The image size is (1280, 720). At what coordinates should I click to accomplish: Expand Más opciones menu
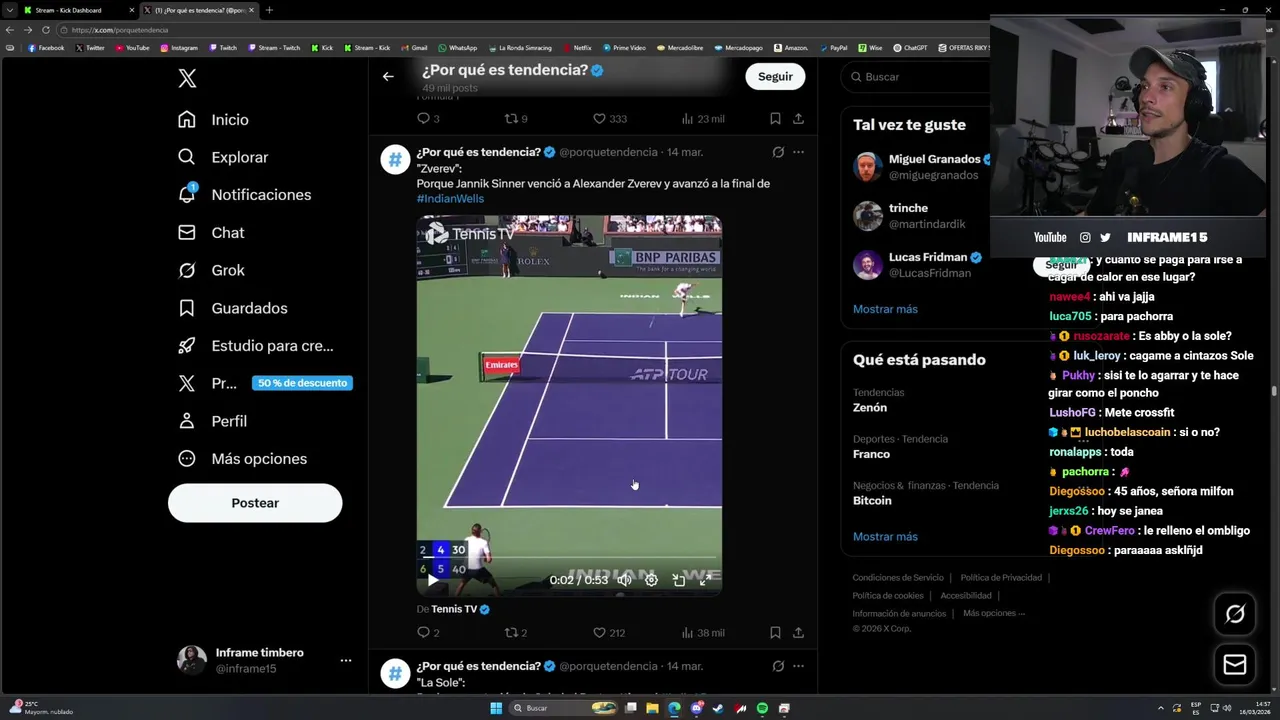242,459
